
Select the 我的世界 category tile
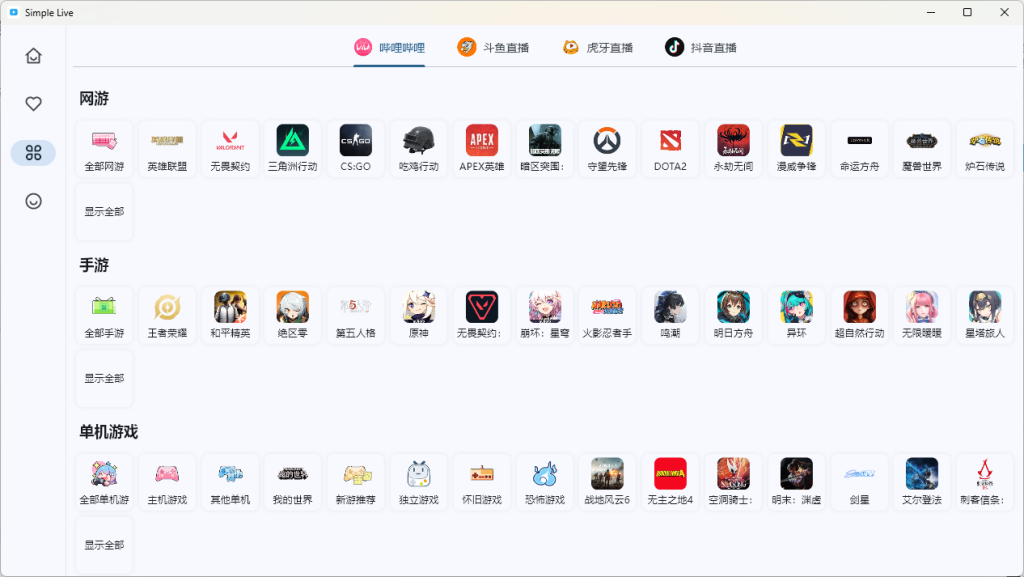(292, 481)
